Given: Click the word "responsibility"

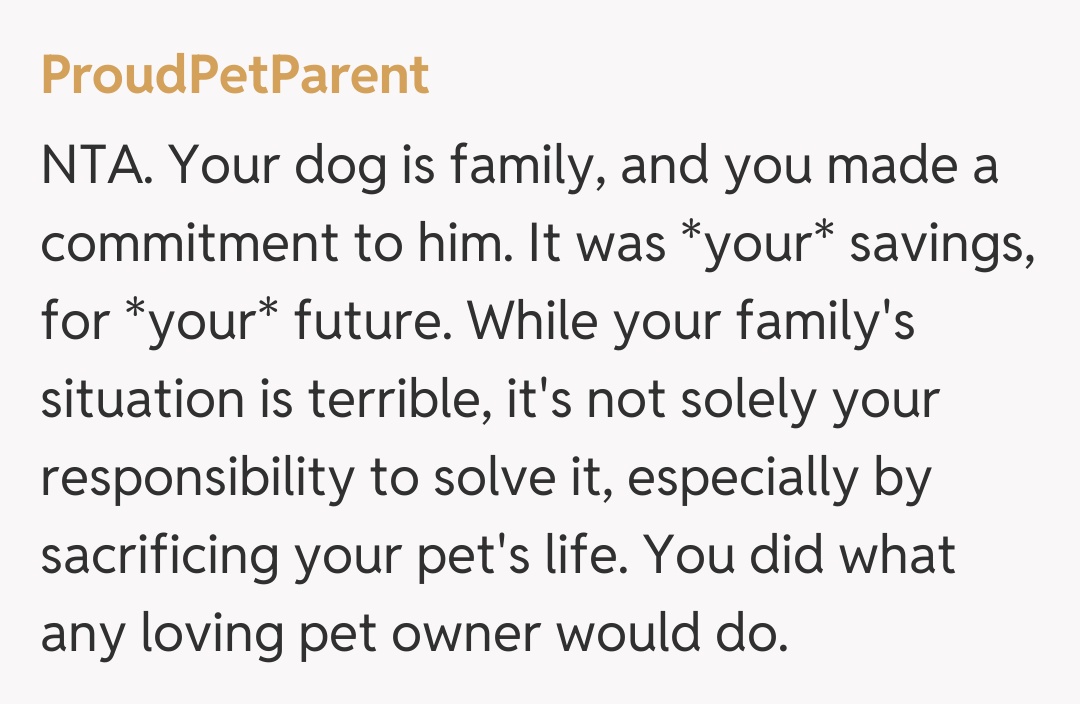Looking at the screenshot, I should click(x=196, y=479).
